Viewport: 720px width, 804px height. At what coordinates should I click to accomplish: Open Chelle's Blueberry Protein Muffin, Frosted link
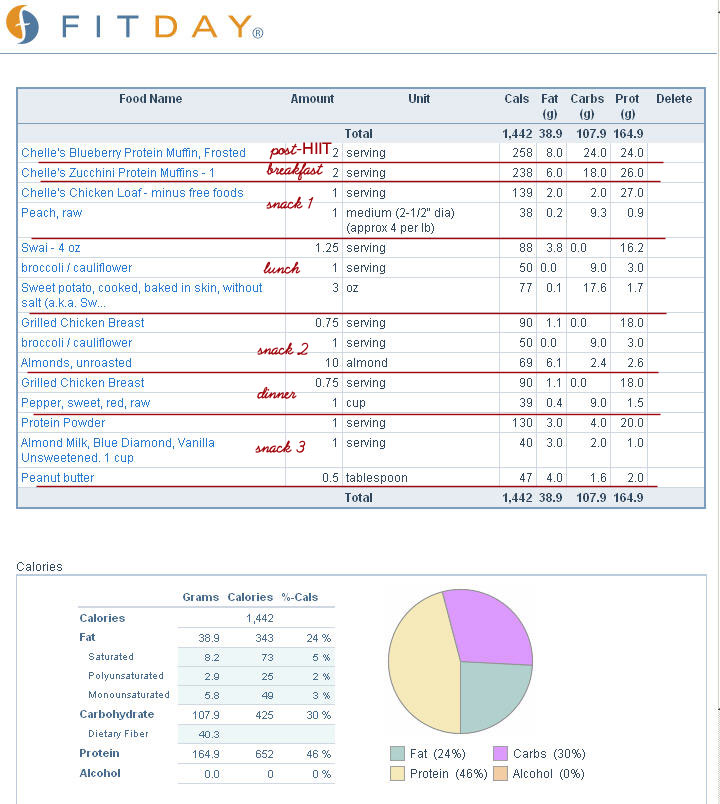[133, 153]
